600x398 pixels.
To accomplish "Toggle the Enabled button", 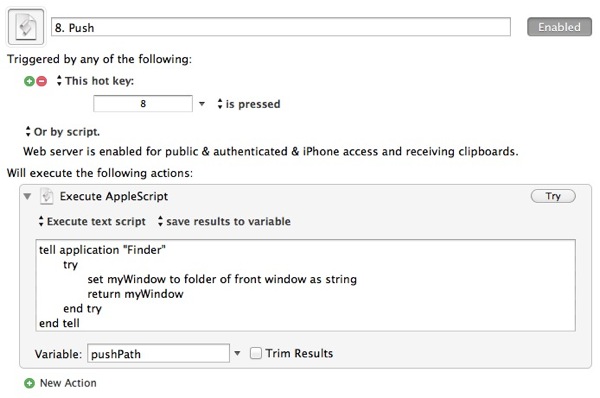I will tap(559, 27).
